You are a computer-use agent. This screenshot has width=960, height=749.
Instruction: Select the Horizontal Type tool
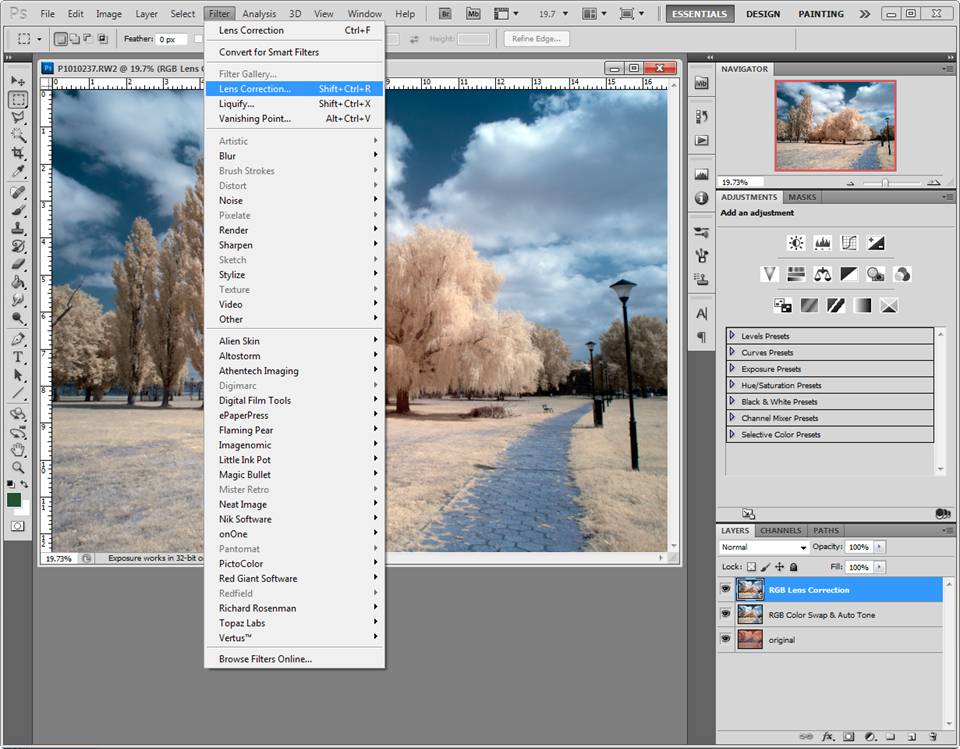[18, 357]
